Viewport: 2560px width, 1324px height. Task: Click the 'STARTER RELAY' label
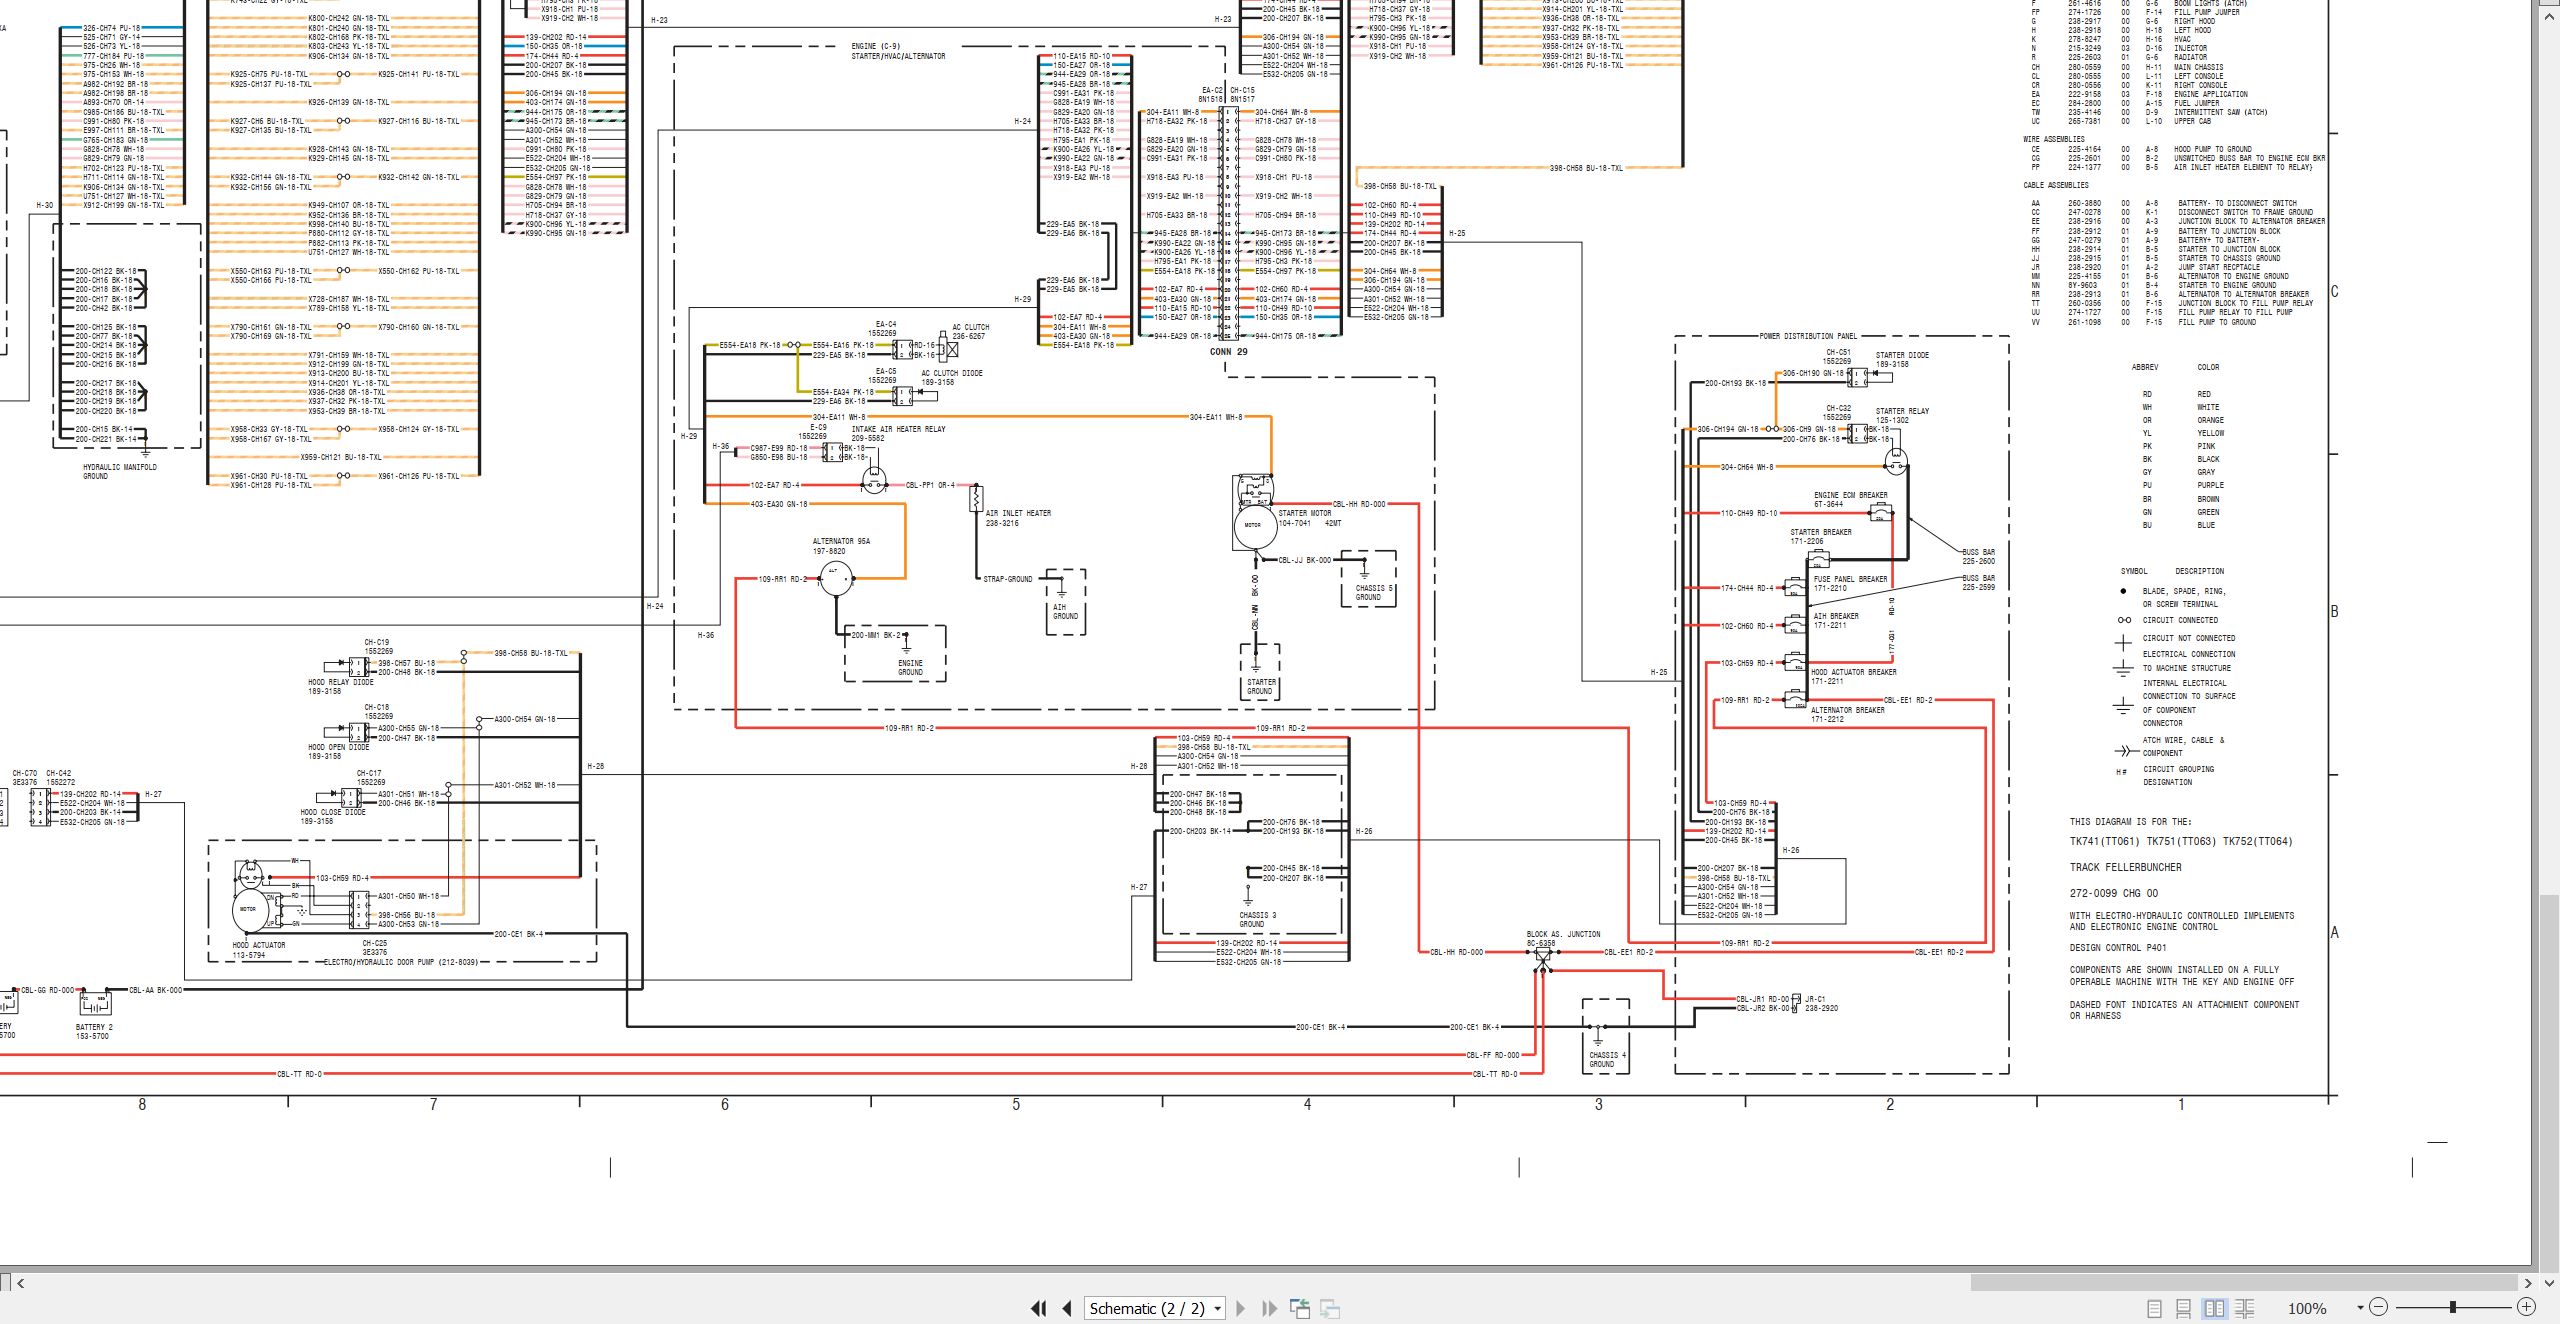click(x=1902, y=411)
